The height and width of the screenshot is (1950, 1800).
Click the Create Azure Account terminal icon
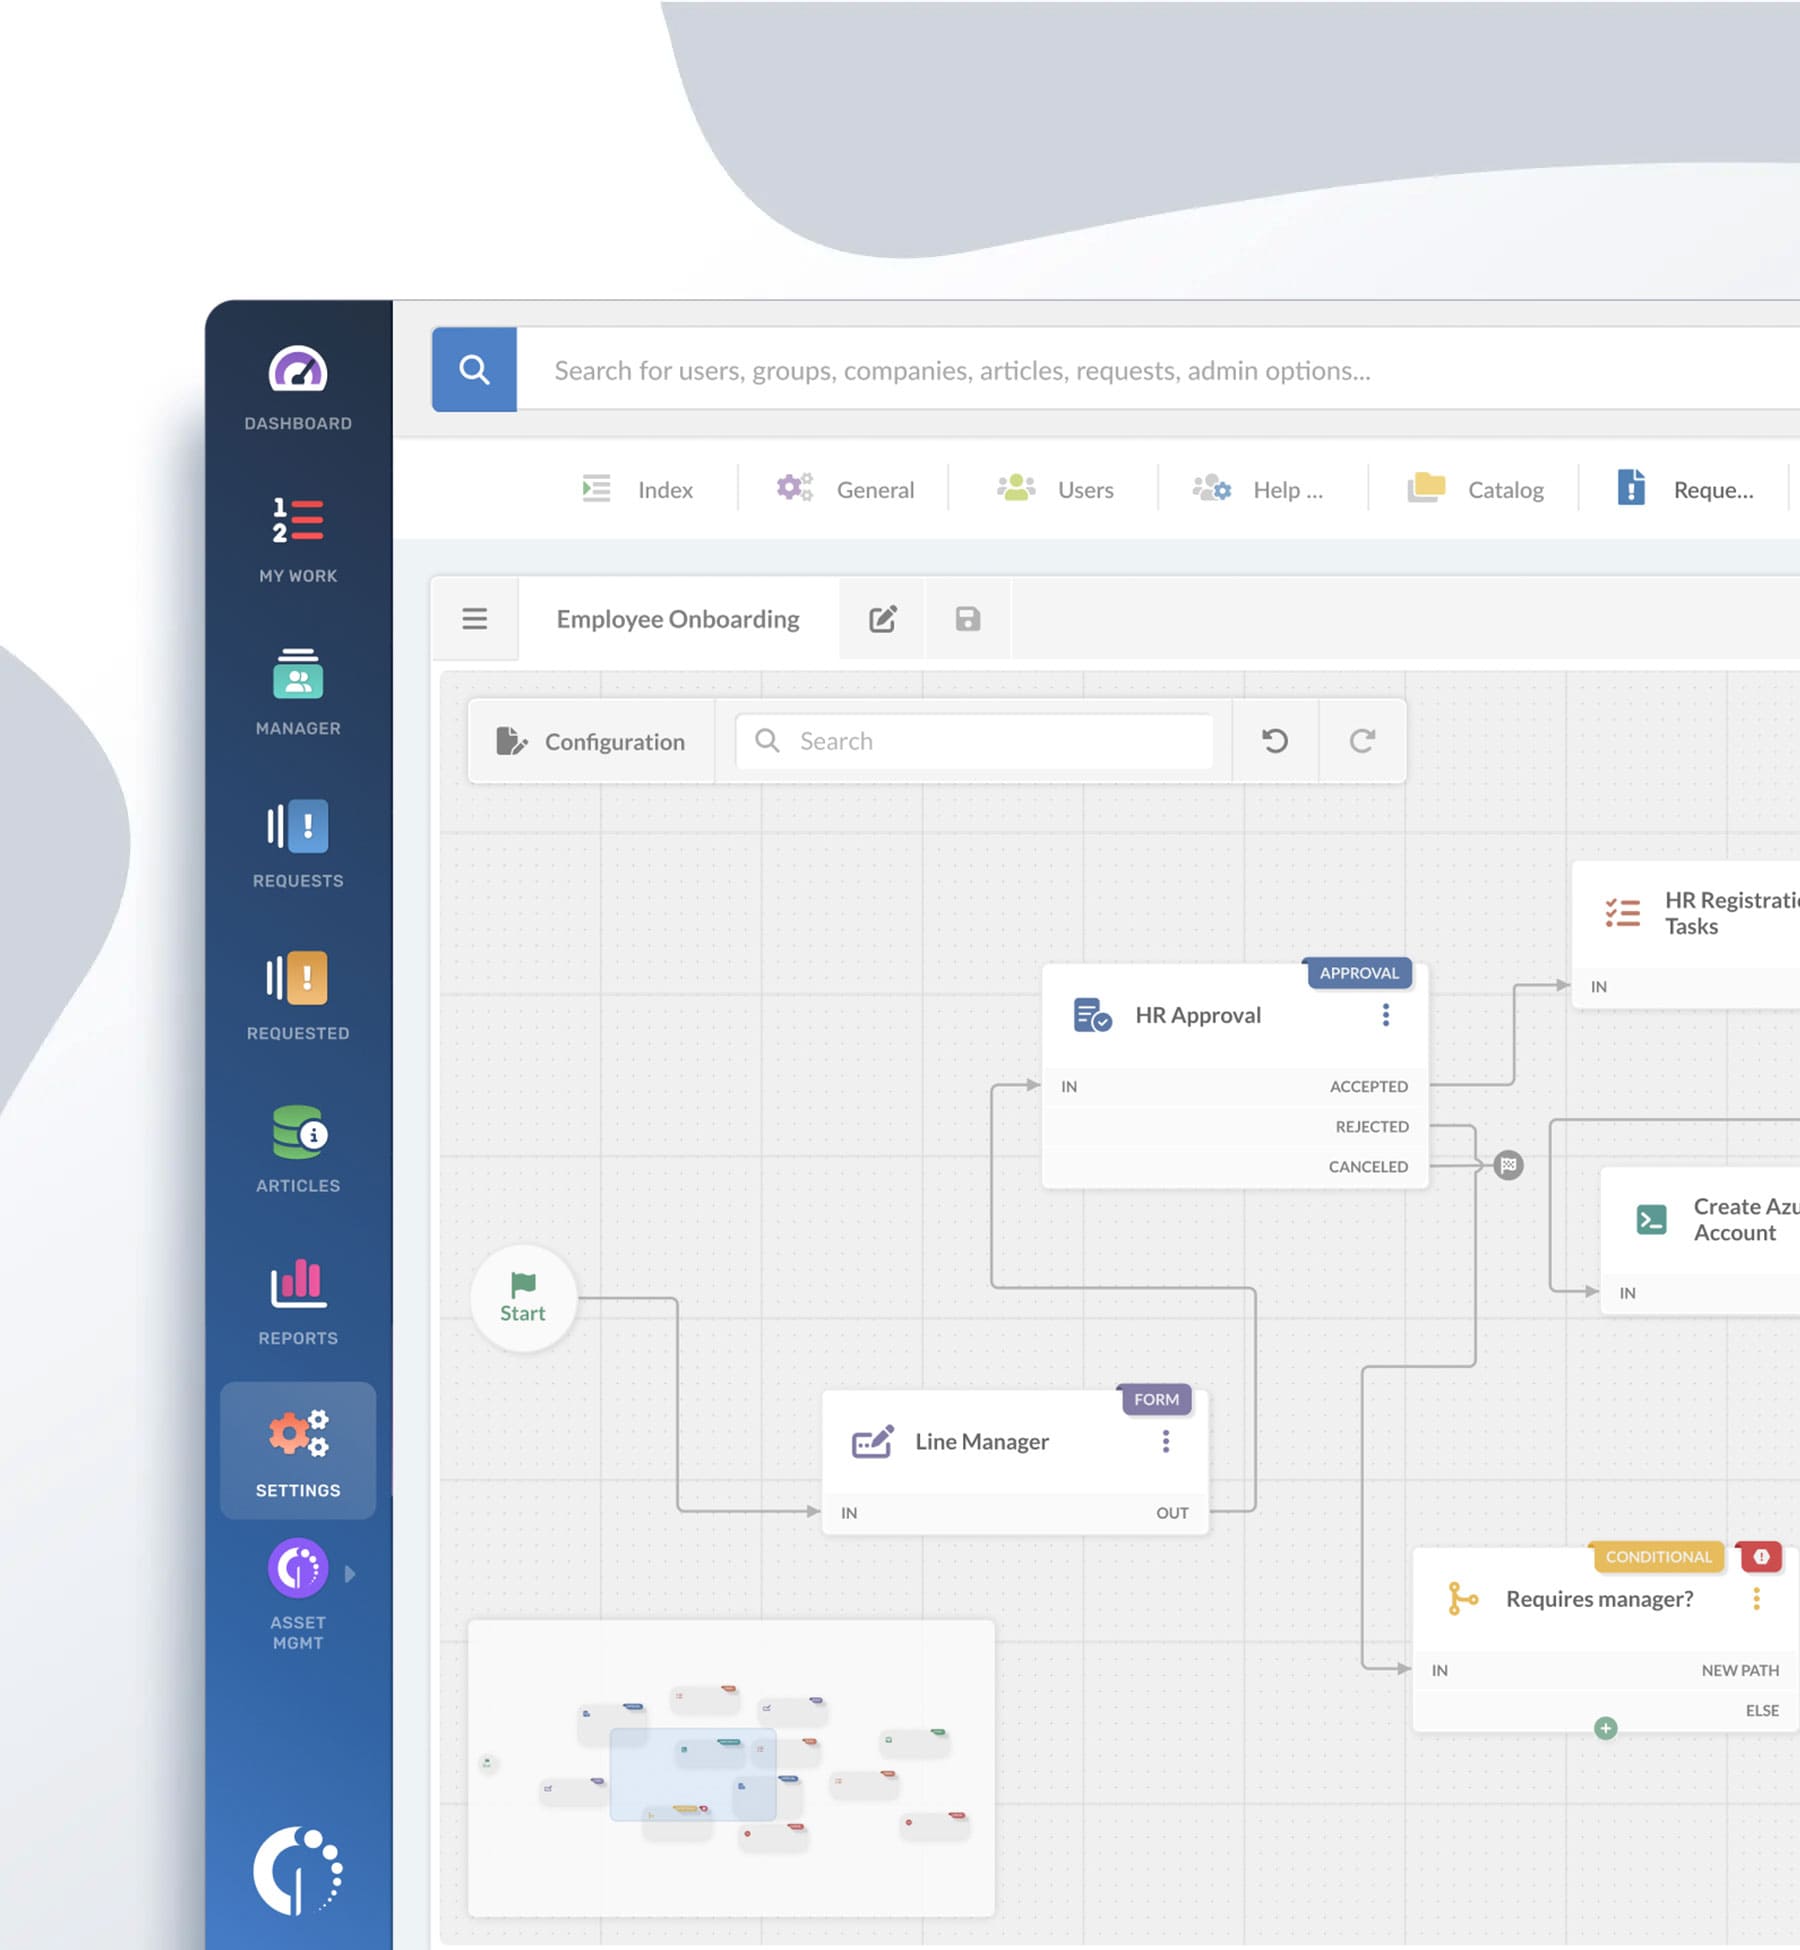coord(1652,1219)
